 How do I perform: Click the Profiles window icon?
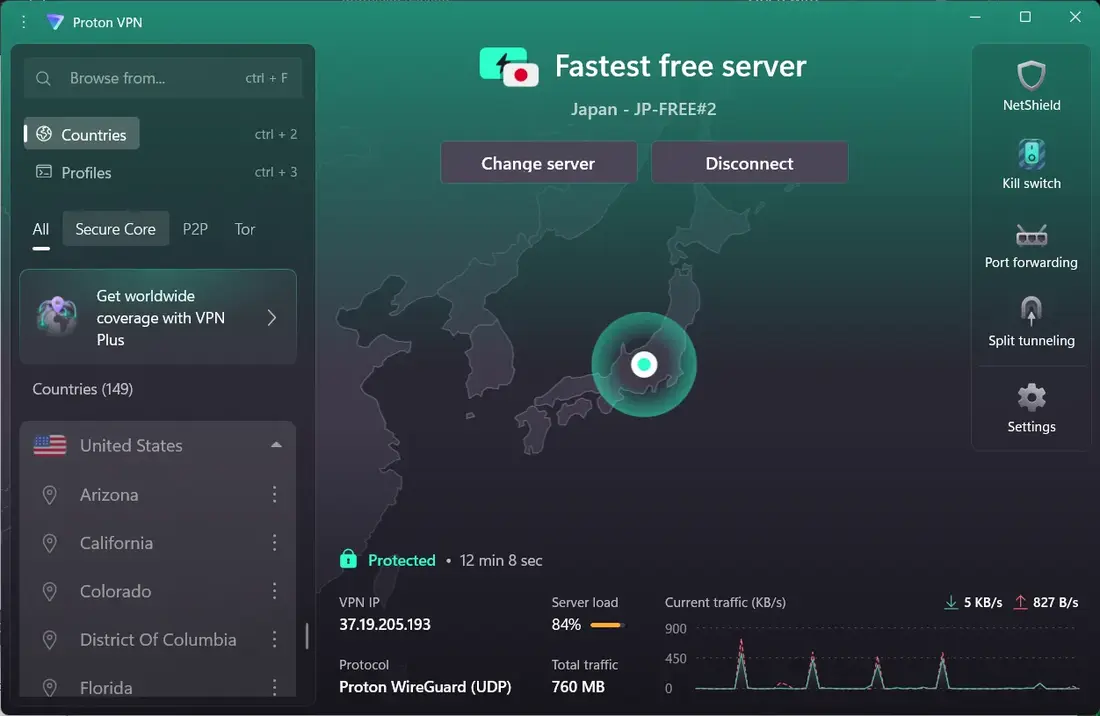pos(44,172)
